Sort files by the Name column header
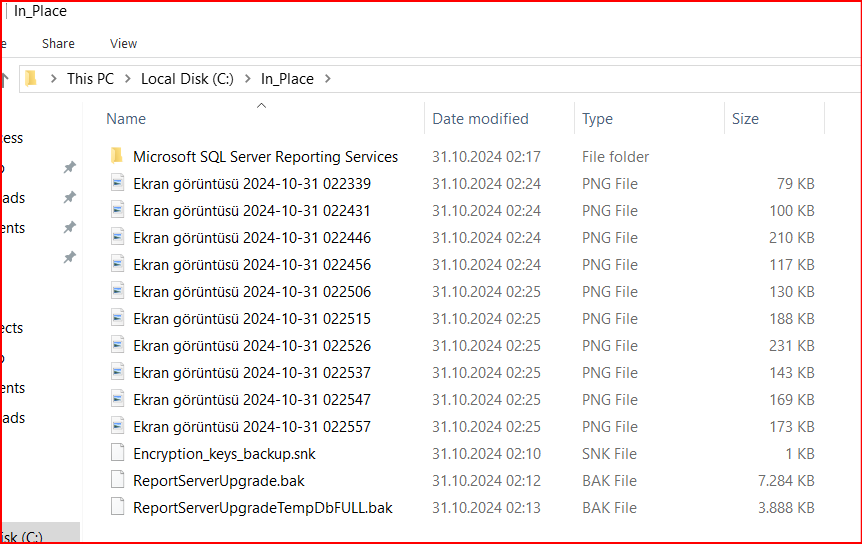862x544 pixels. click(126, 118)
